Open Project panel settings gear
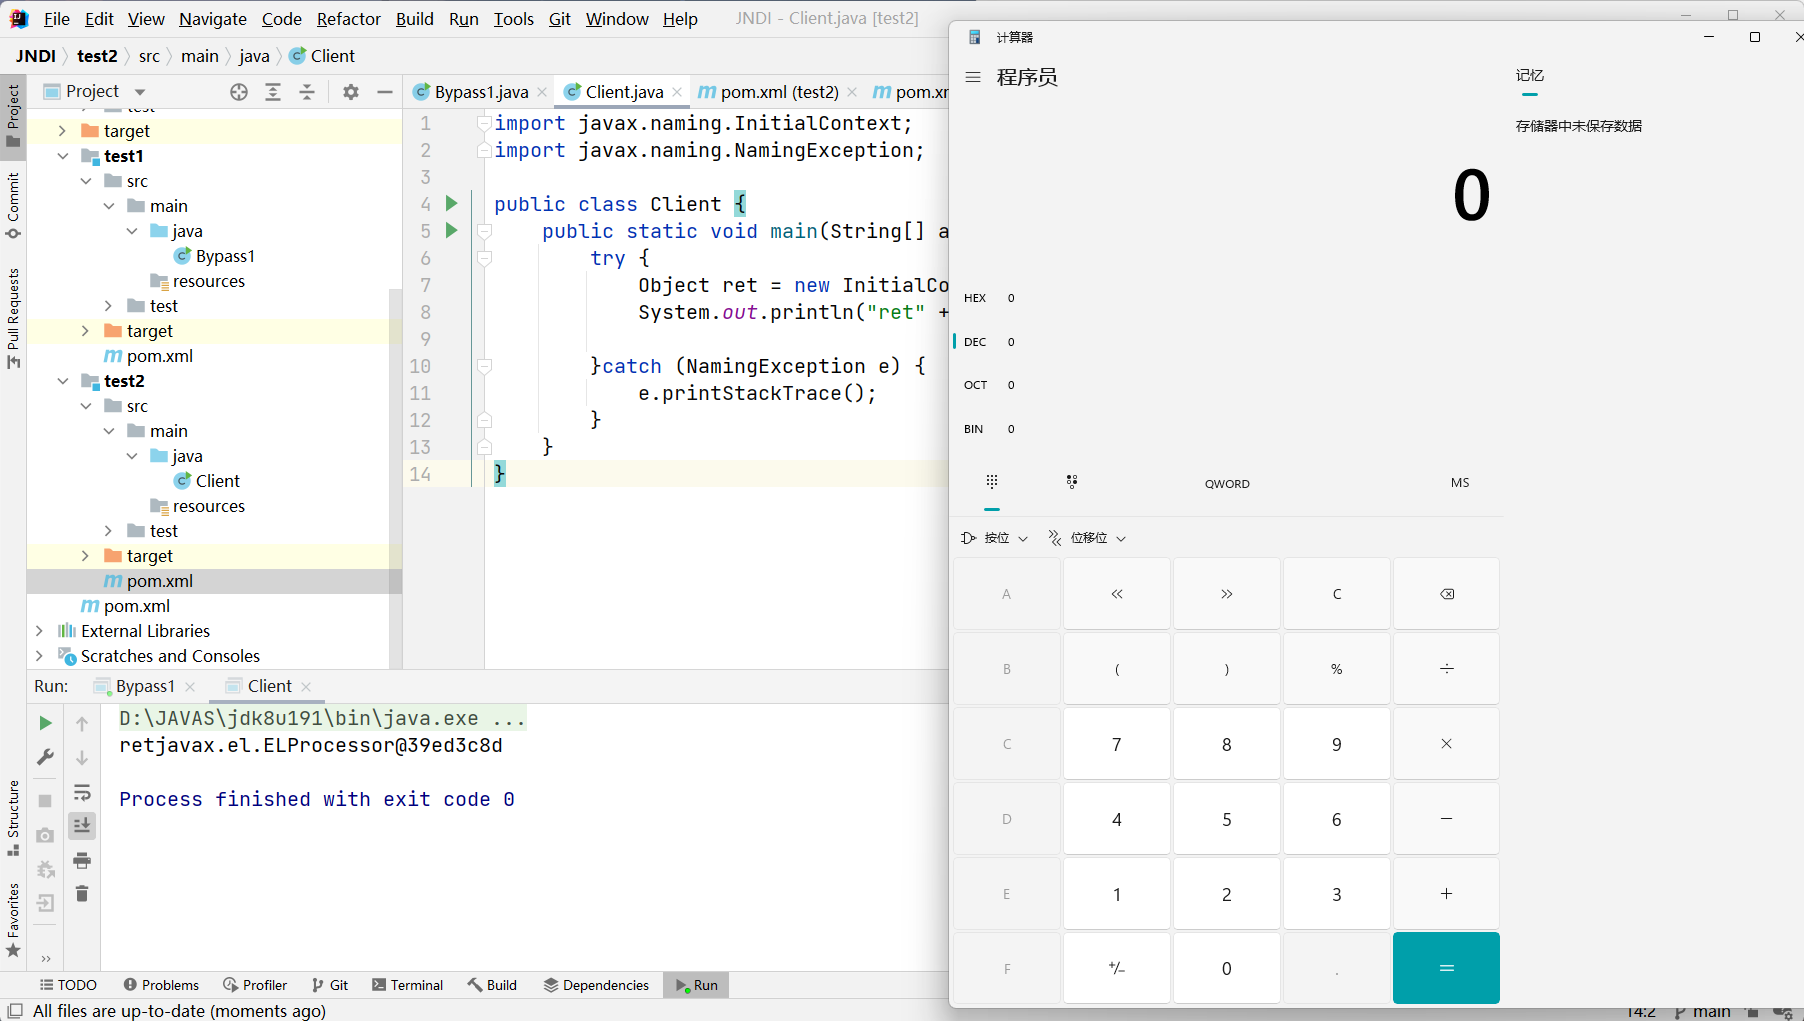This screenshot has width=1804, height=1021. point(350,92)
